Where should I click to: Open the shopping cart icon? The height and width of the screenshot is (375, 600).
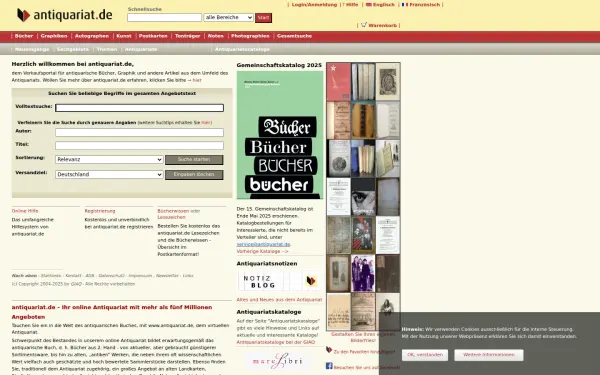pos(364,25)
